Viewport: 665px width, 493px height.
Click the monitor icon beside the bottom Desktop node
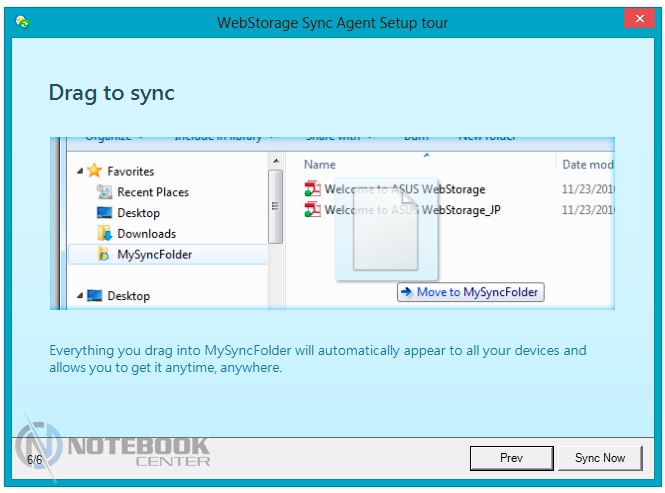(x=95, y=296)
